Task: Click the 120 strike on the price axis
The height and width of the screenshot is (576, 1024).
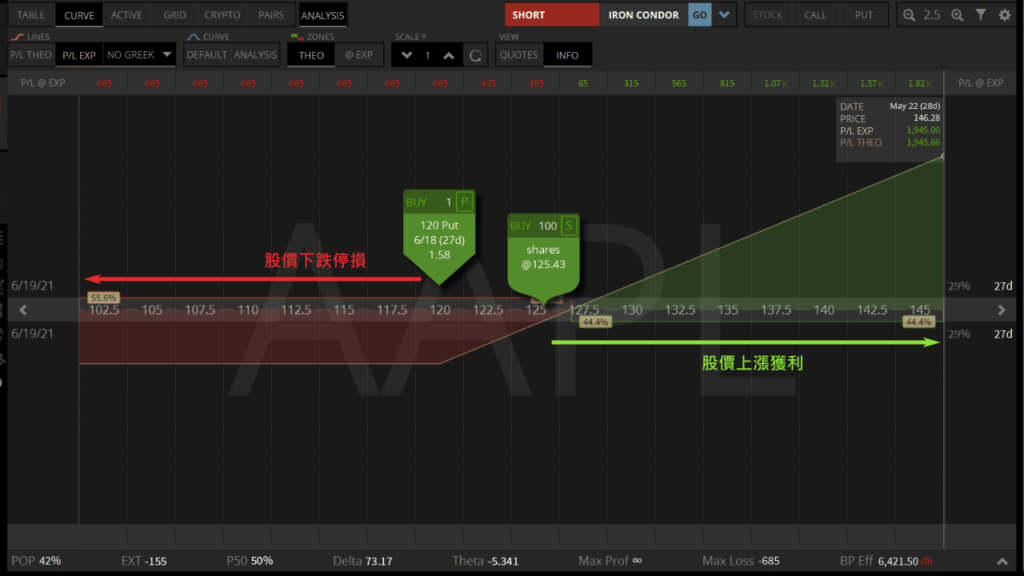Action: [440, 310]
